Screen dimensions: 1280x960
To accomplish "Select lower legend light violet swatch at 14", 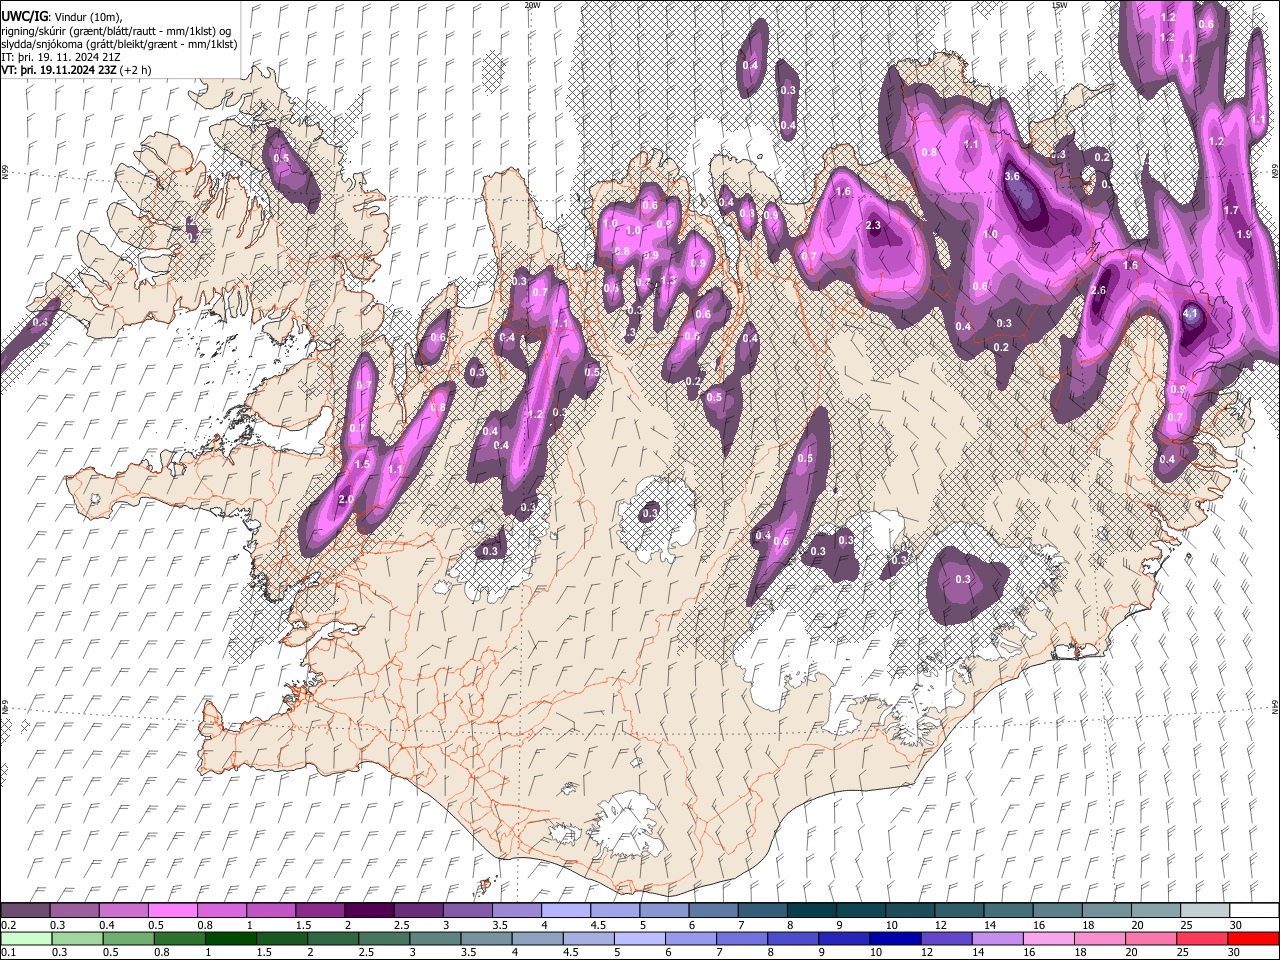I will [x=996, y=938].
